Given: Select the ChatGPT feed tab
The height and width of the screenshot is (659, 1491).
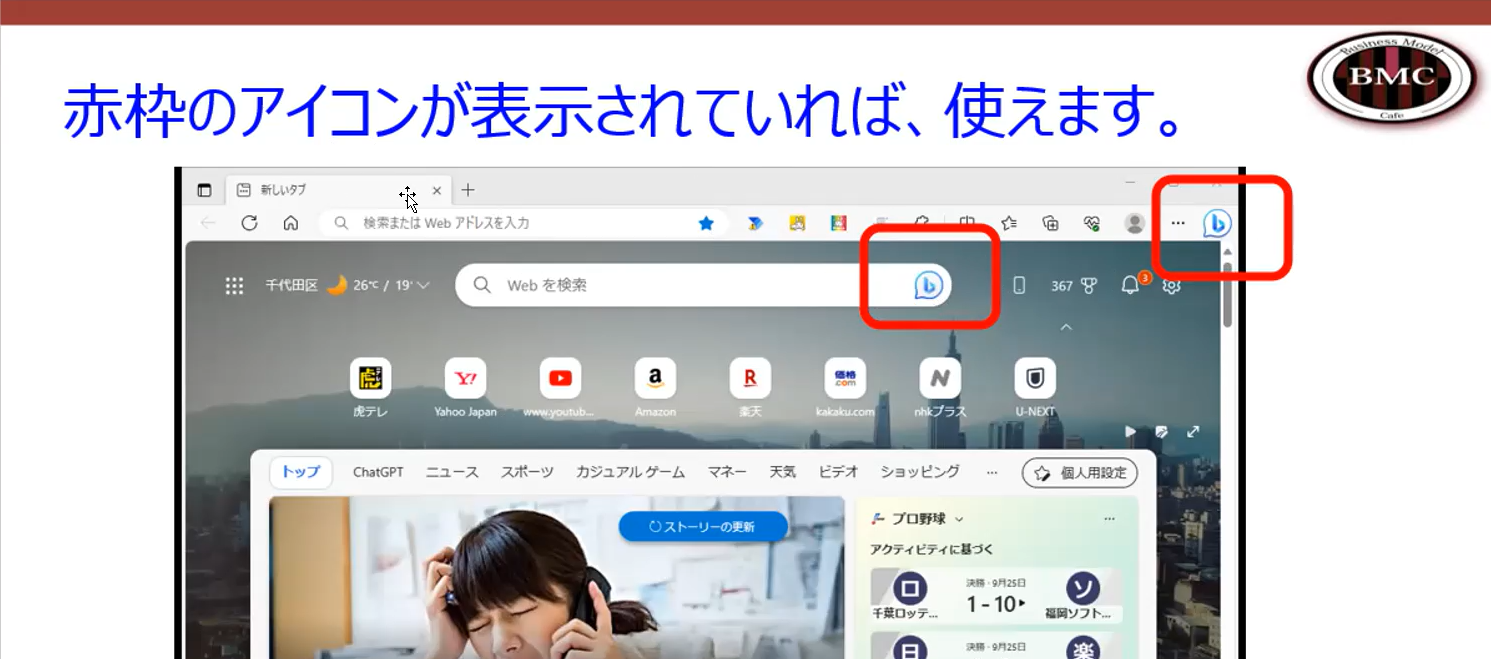Looking at the screenshot, I should coord(378,473).
